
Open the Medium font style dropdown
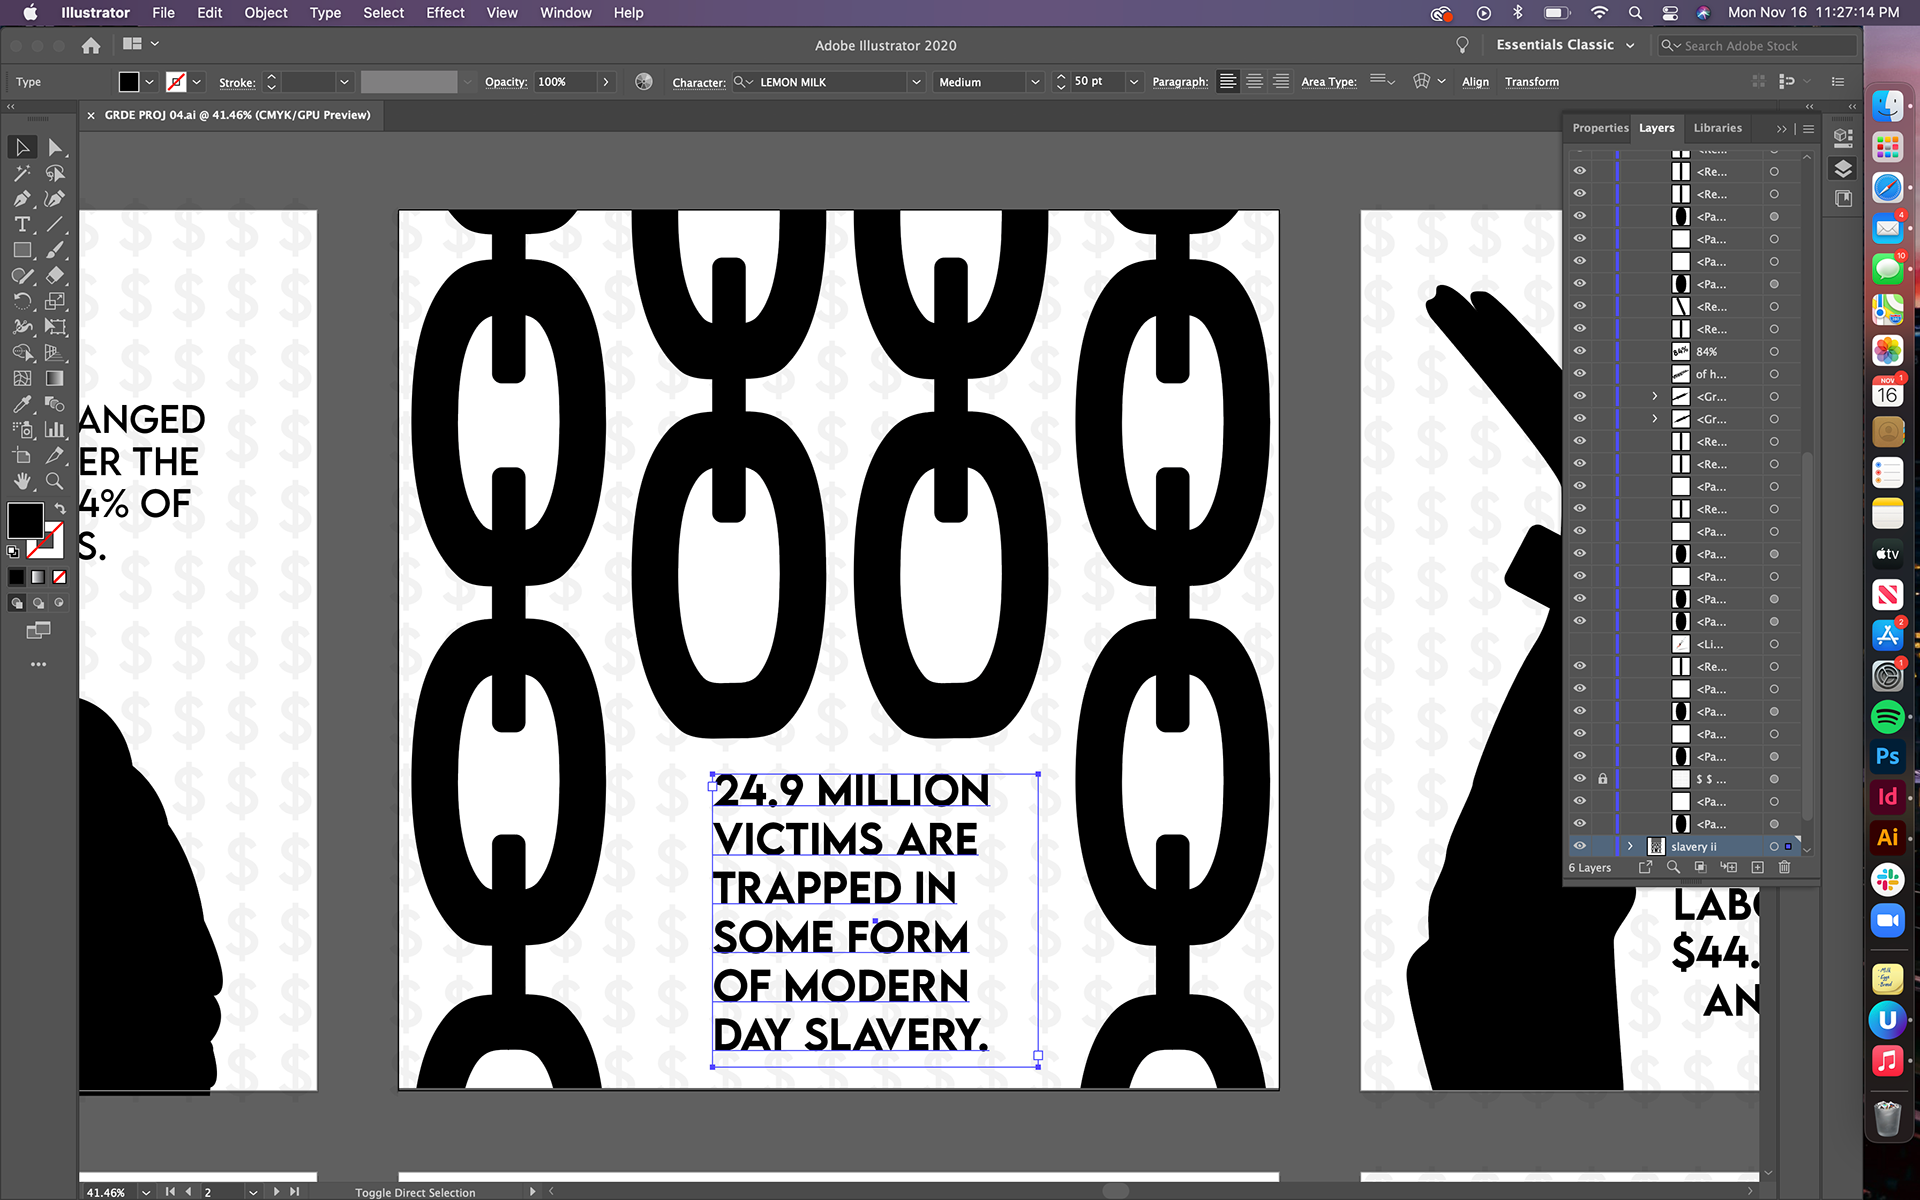coord(1035,82)
